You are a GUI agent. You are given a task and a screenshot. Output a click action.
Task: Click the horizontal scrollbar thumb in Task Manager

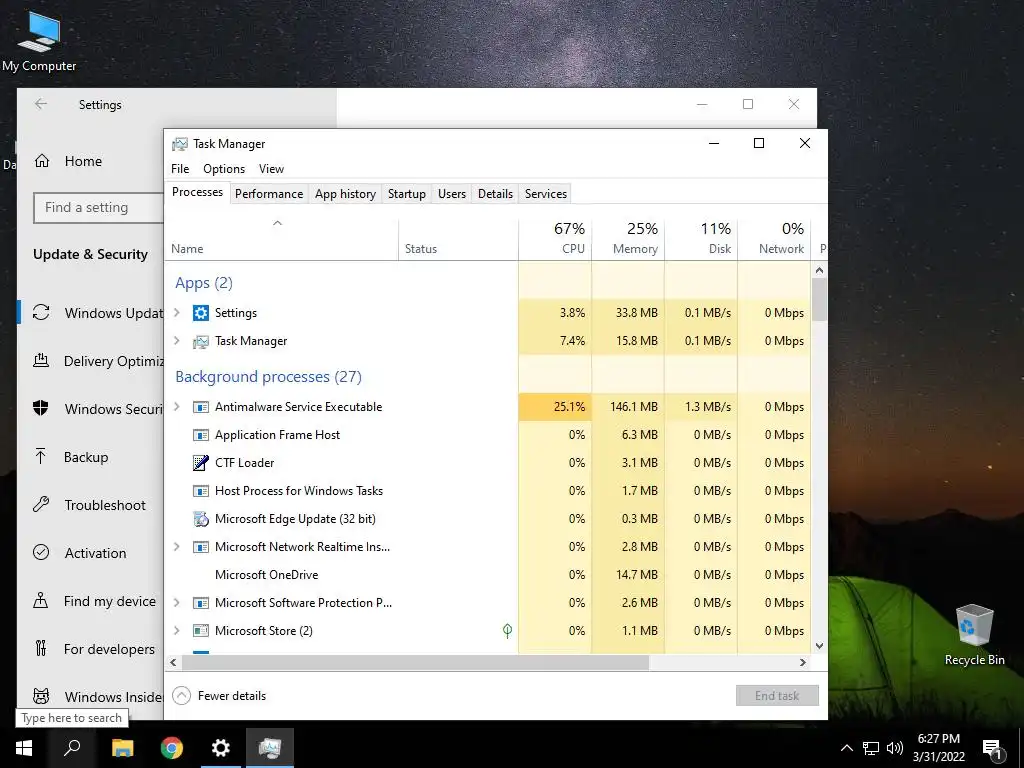point(415,662)
